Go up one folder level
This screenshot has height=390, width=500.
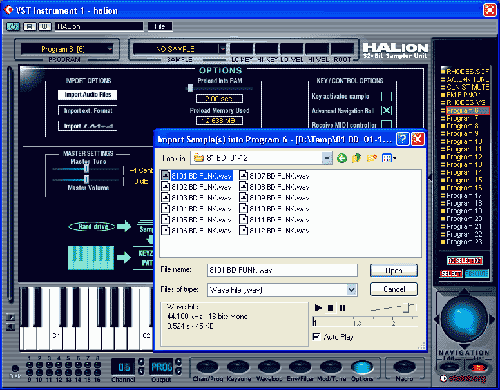(356, 158)
